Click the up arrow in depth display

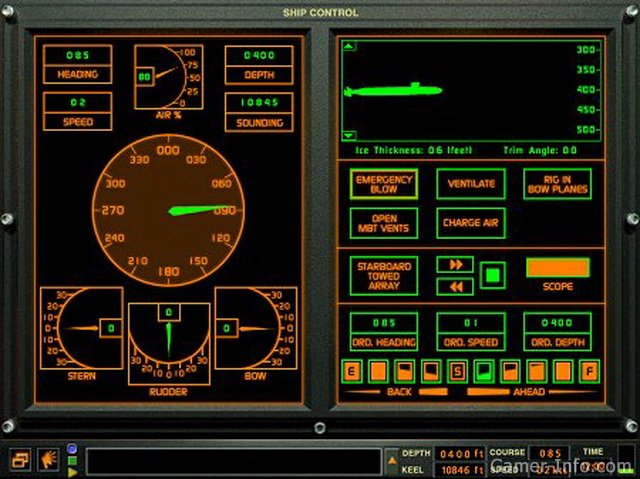348,46
